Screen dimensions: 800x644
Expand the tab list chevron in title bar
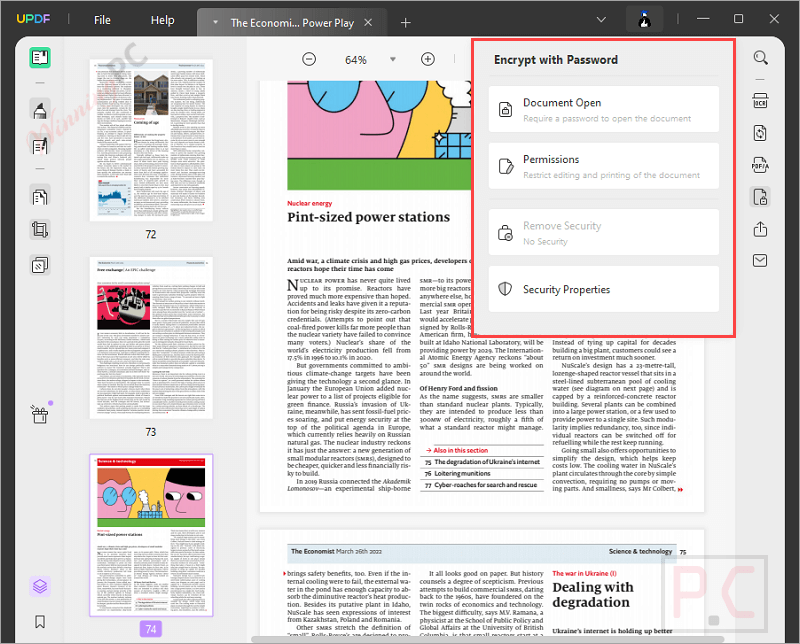pos(602,19)
